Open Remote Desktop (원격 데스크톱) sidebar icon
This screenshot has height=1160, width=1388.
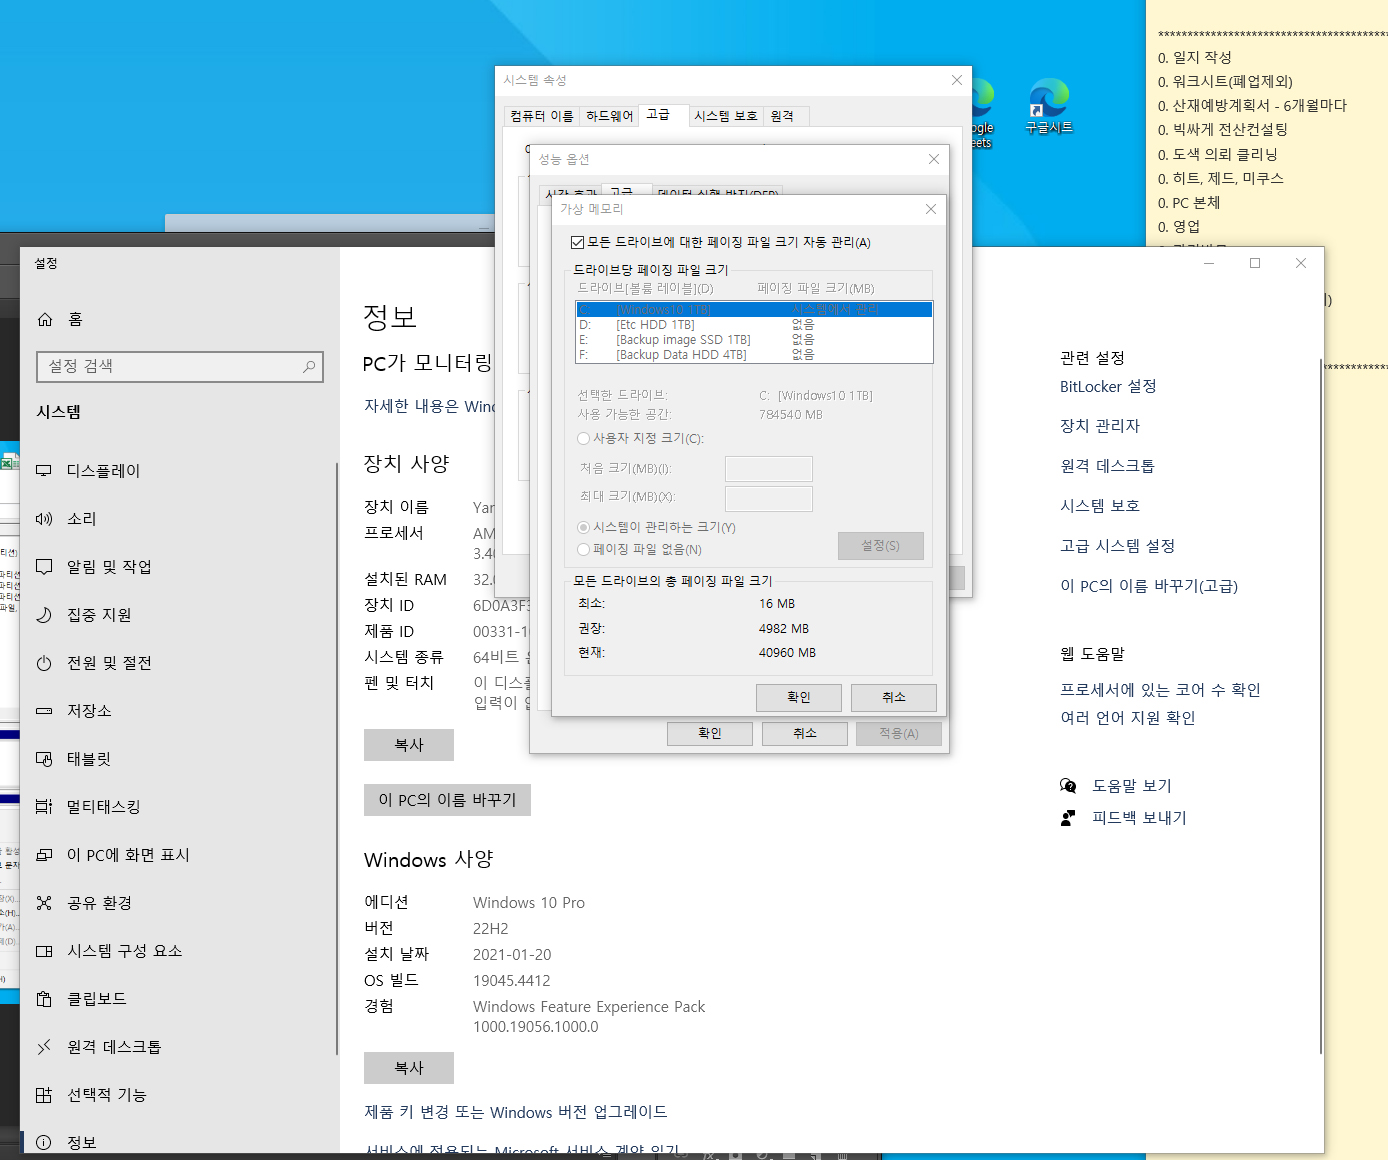(44, 1047)
